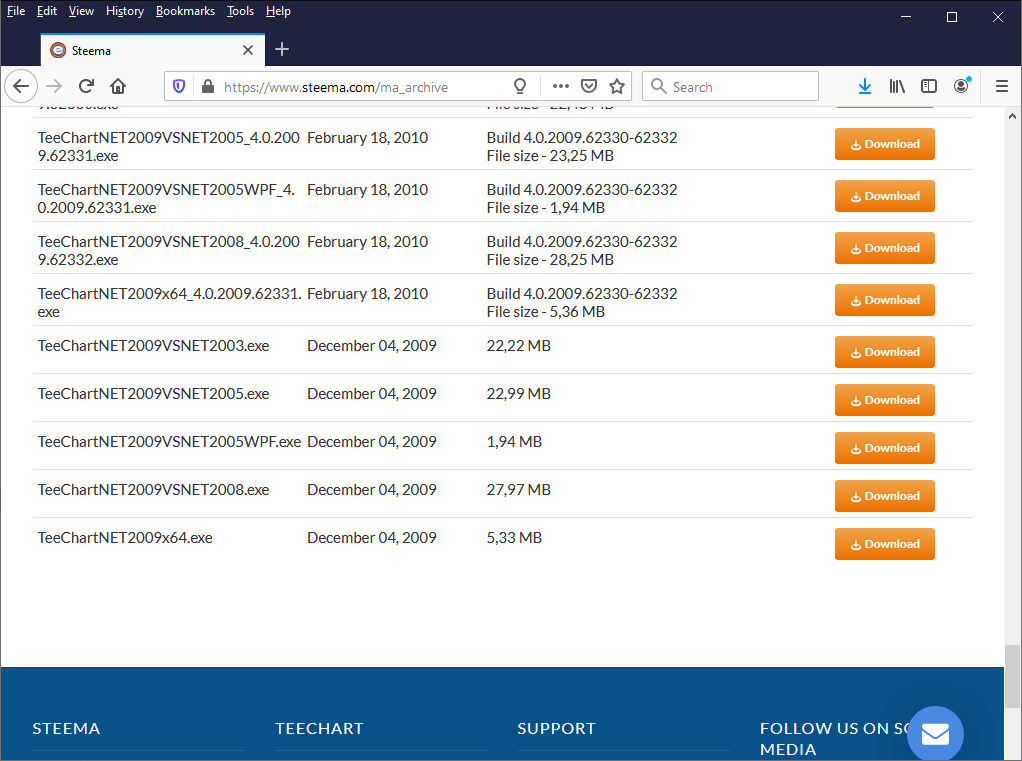Click File size - 5,36 MB text

pyautogui.click(x=546, y=312)
